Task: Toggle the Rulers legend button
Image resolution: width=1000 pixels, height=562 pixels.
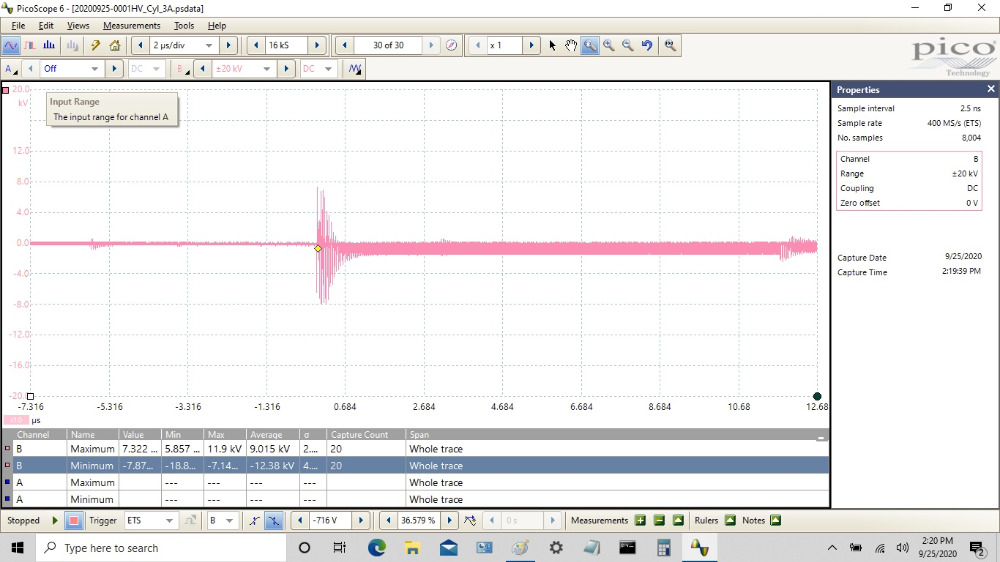Action: 730,521
